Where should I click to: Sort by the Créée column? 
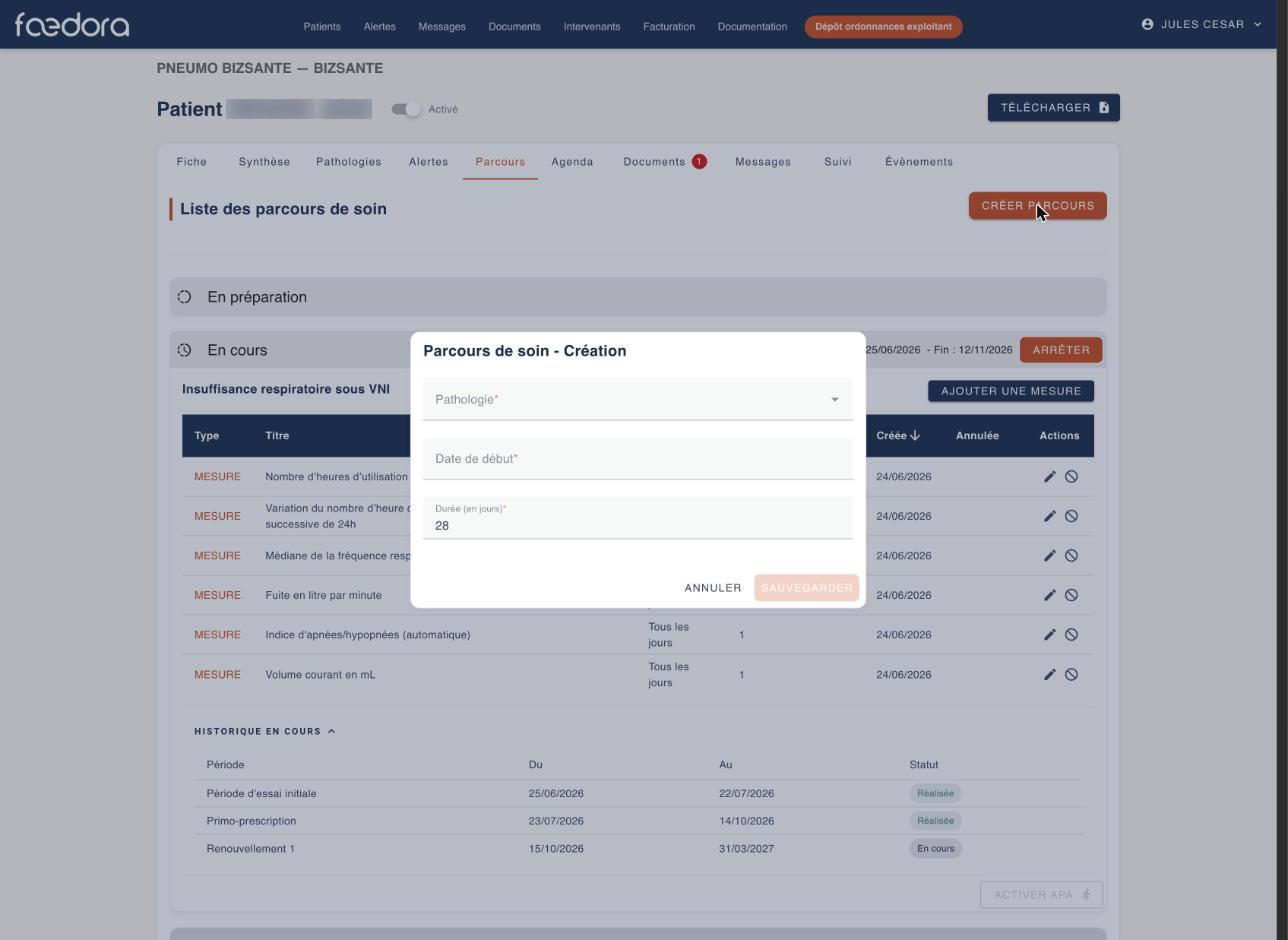click(x=898, y=435)
